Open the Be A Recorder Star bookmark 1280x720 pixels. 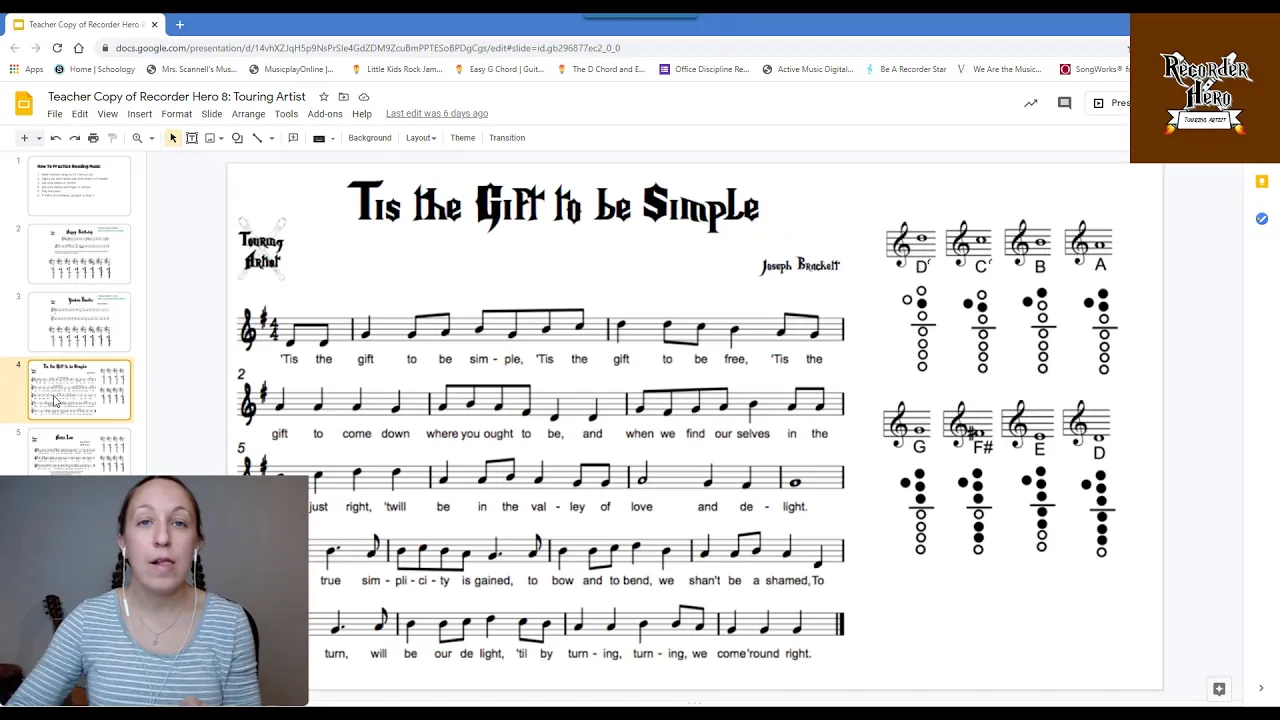pyautogui.click(x=907, y=70)
